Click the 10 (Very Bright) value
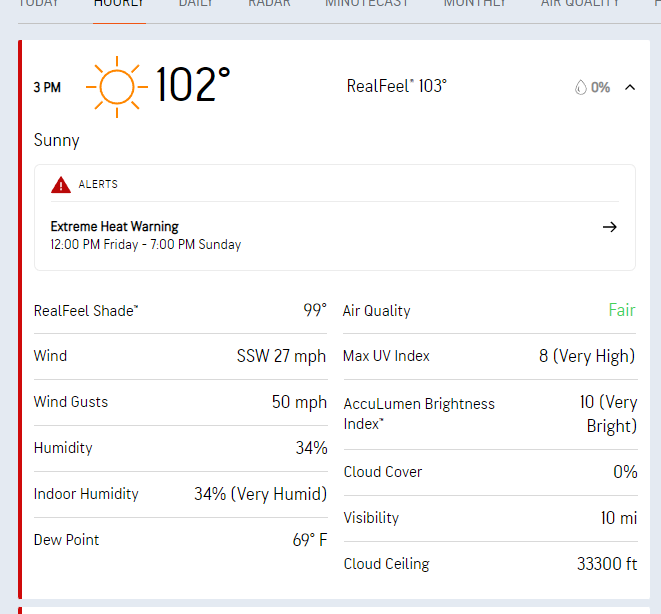The height and width of the screenshot is (614, 661). 608,414
